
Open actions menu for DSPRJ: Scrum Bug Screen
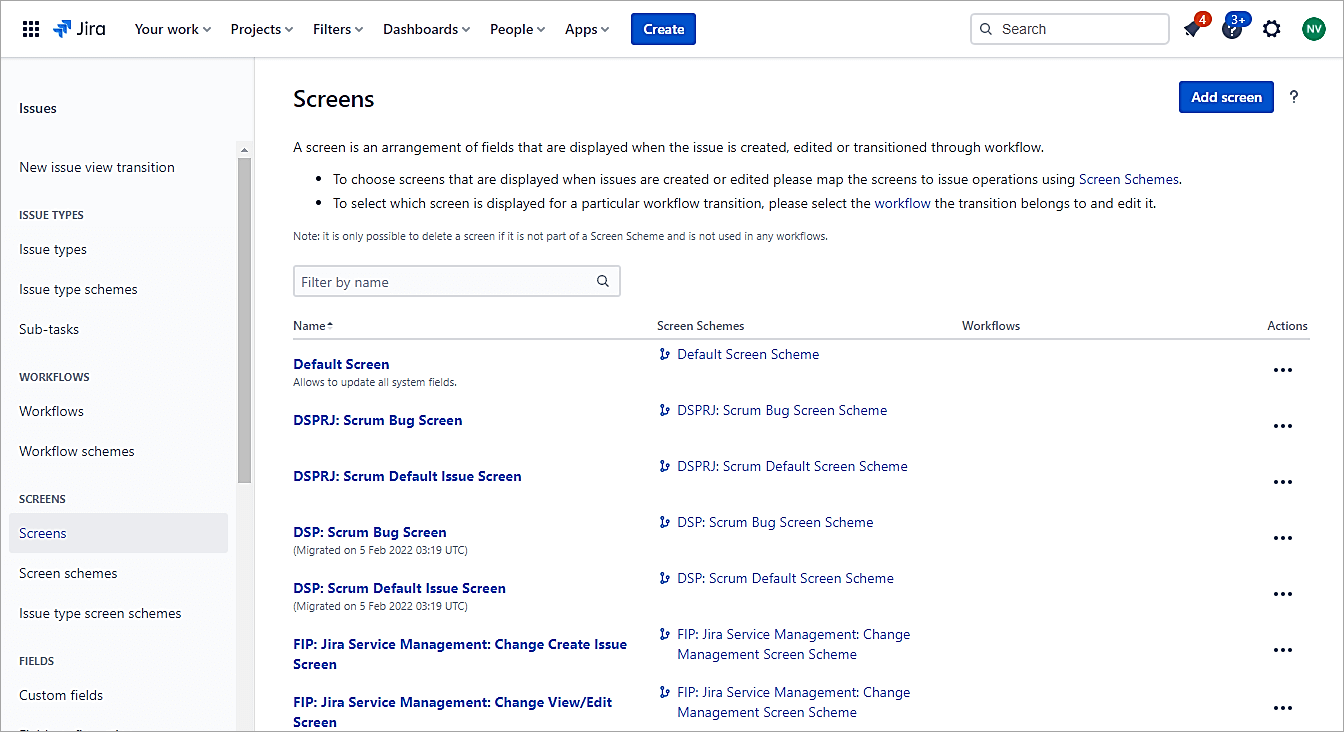pyautogui.click(x=1282, y=426)
